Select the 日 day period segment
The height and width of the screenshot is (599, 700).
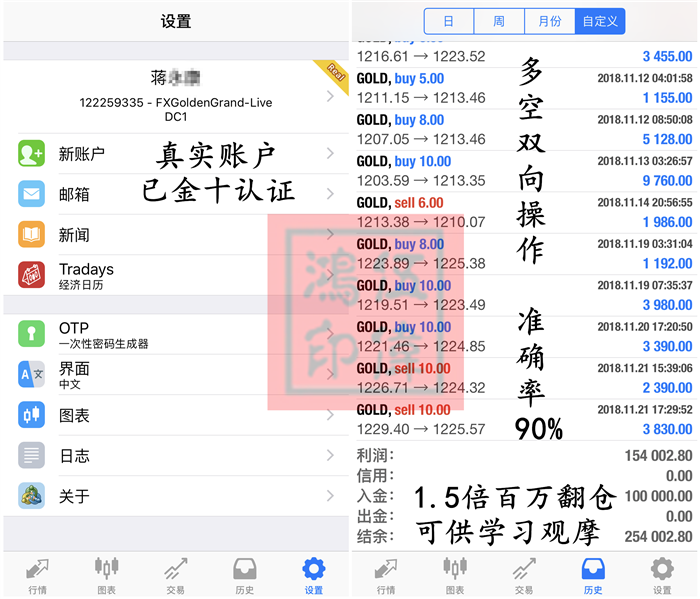[x=449, y=21]
